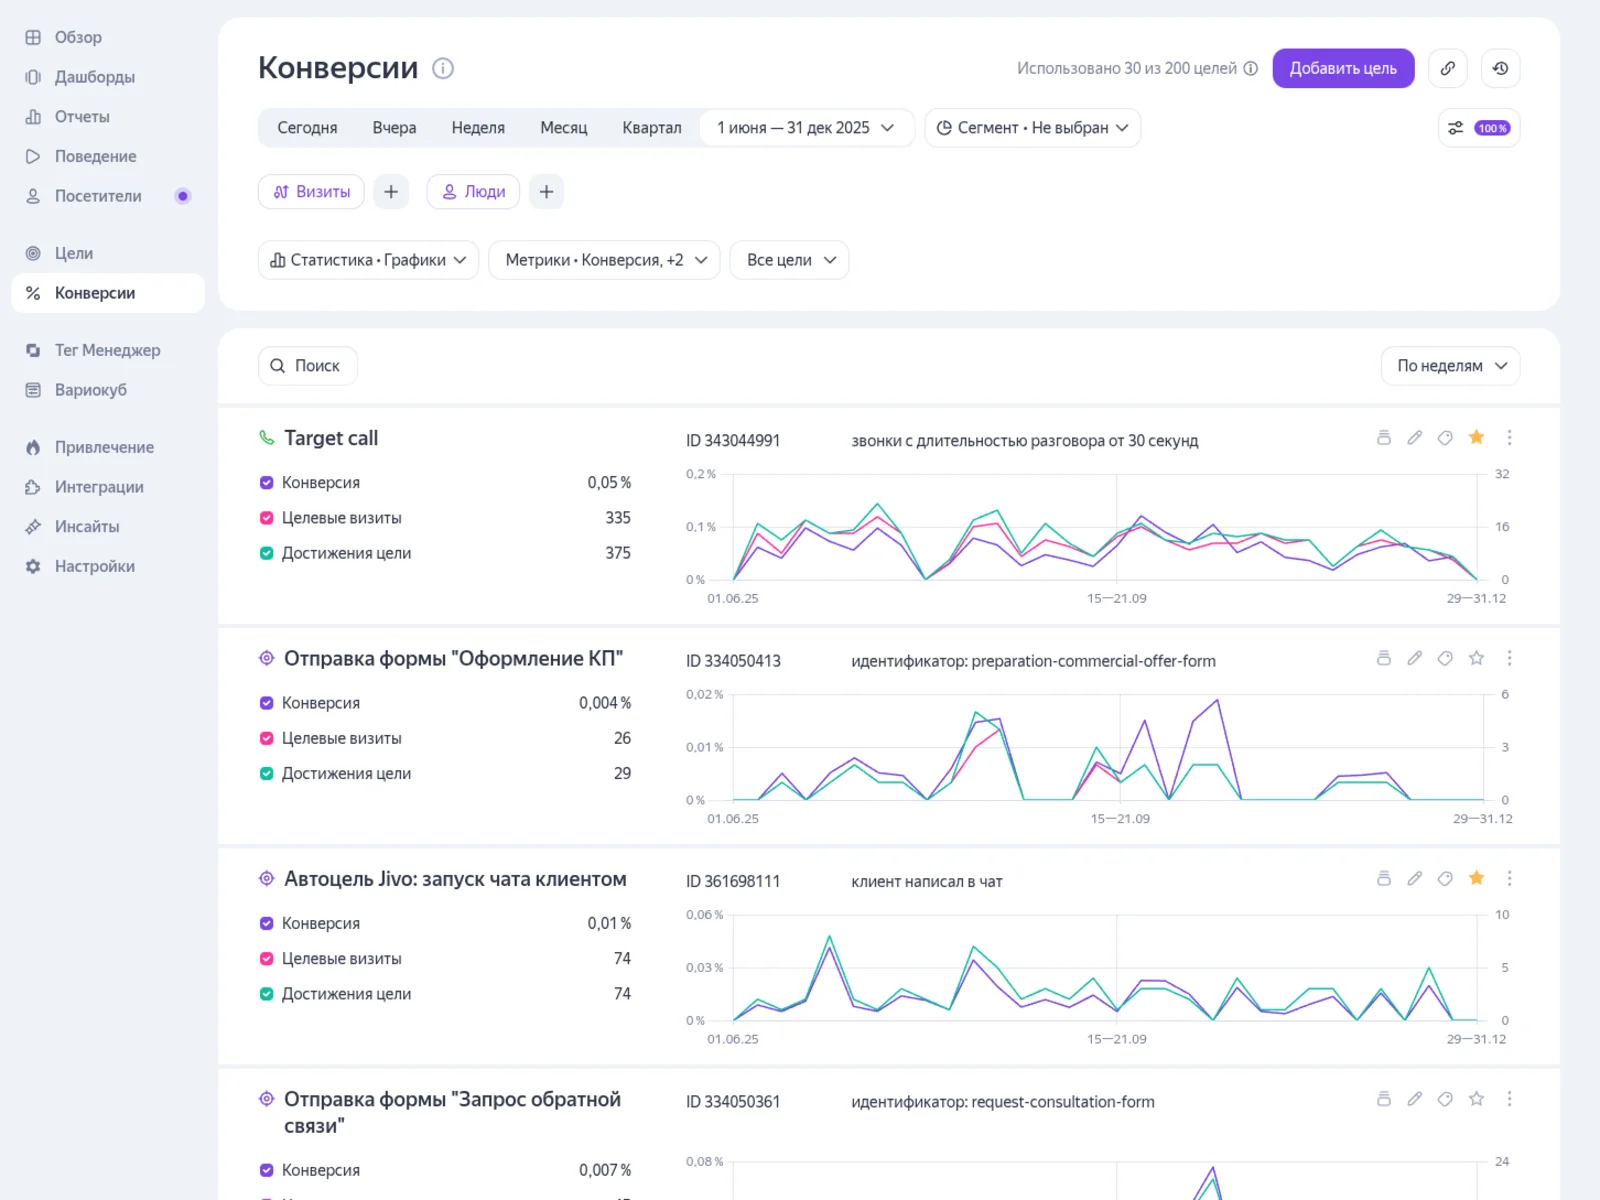Edit the "Оформление КП" form goal
Screen dimensions: 1600x1200
(x=1415, y=658)
